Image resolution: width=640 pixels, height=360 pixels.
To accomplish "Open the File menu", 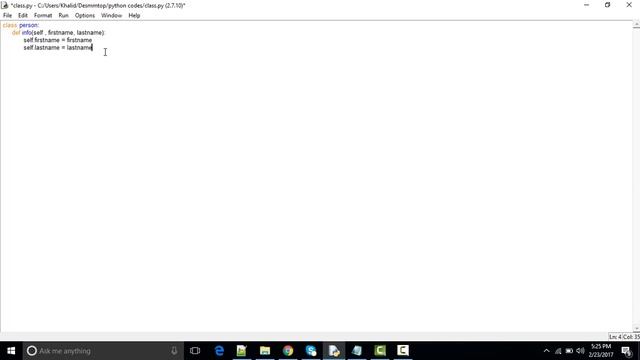I will click(7, 16).
